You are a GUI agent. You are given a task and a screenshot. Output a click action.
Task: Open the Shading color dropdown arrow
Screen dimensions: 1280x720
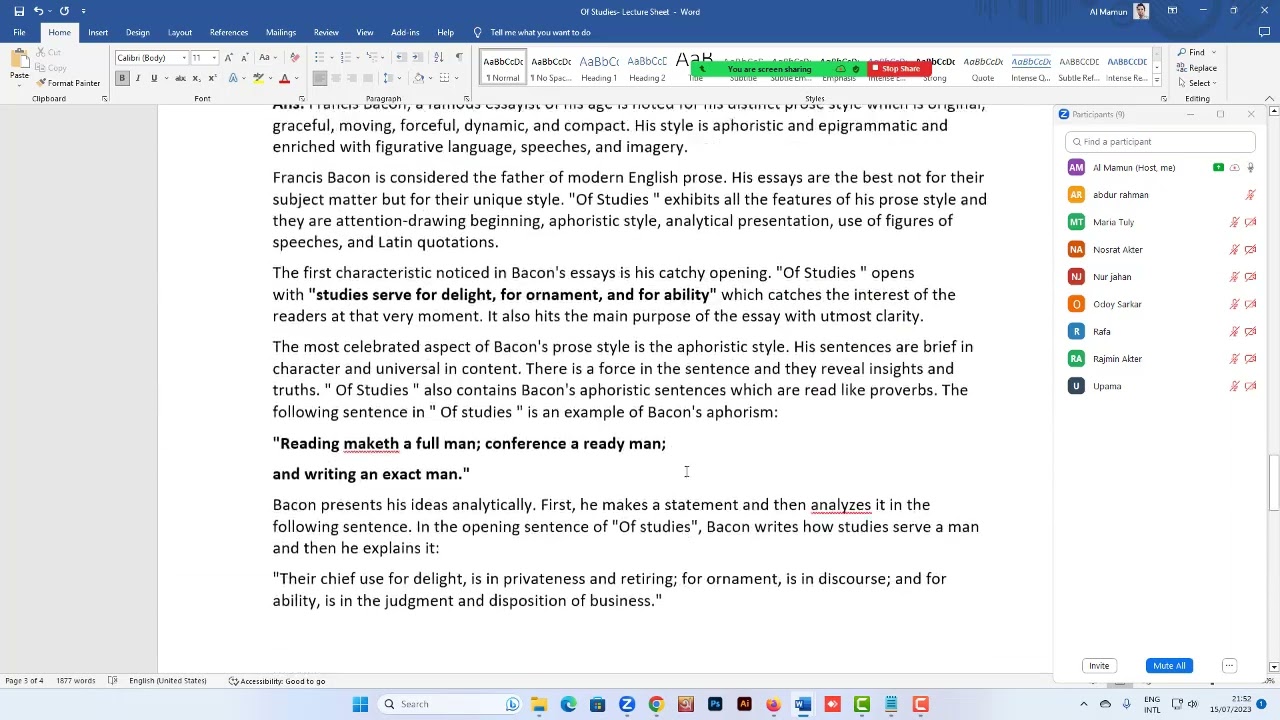pos(428,78)
